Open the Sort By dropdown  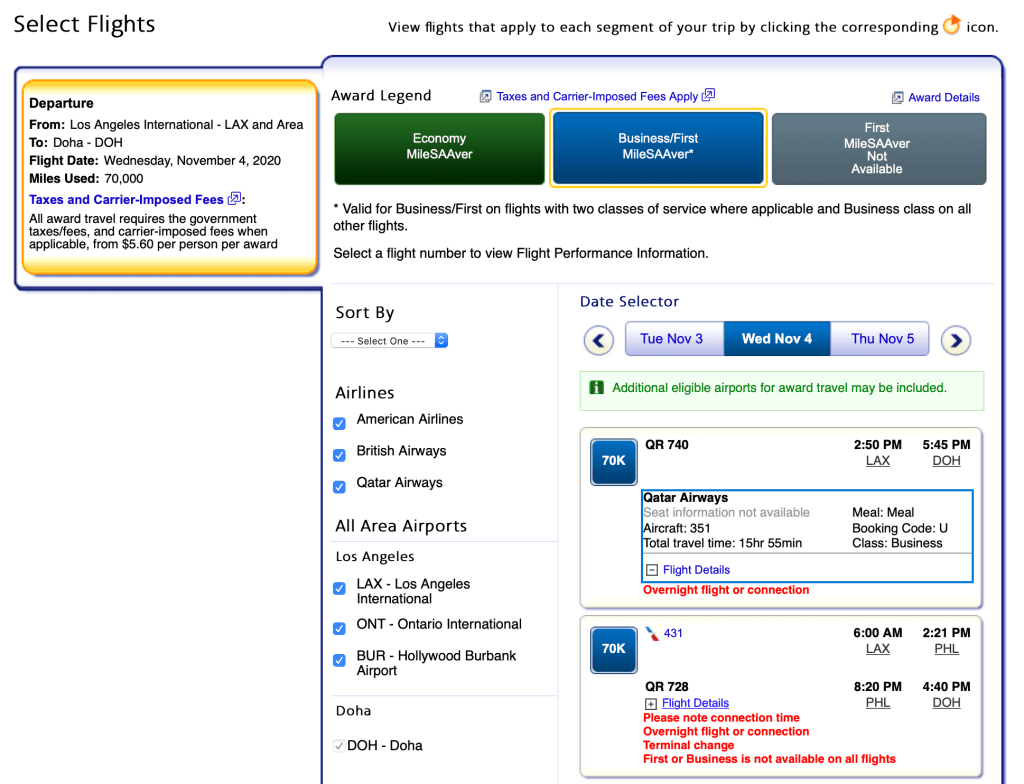tap(390, 341)
